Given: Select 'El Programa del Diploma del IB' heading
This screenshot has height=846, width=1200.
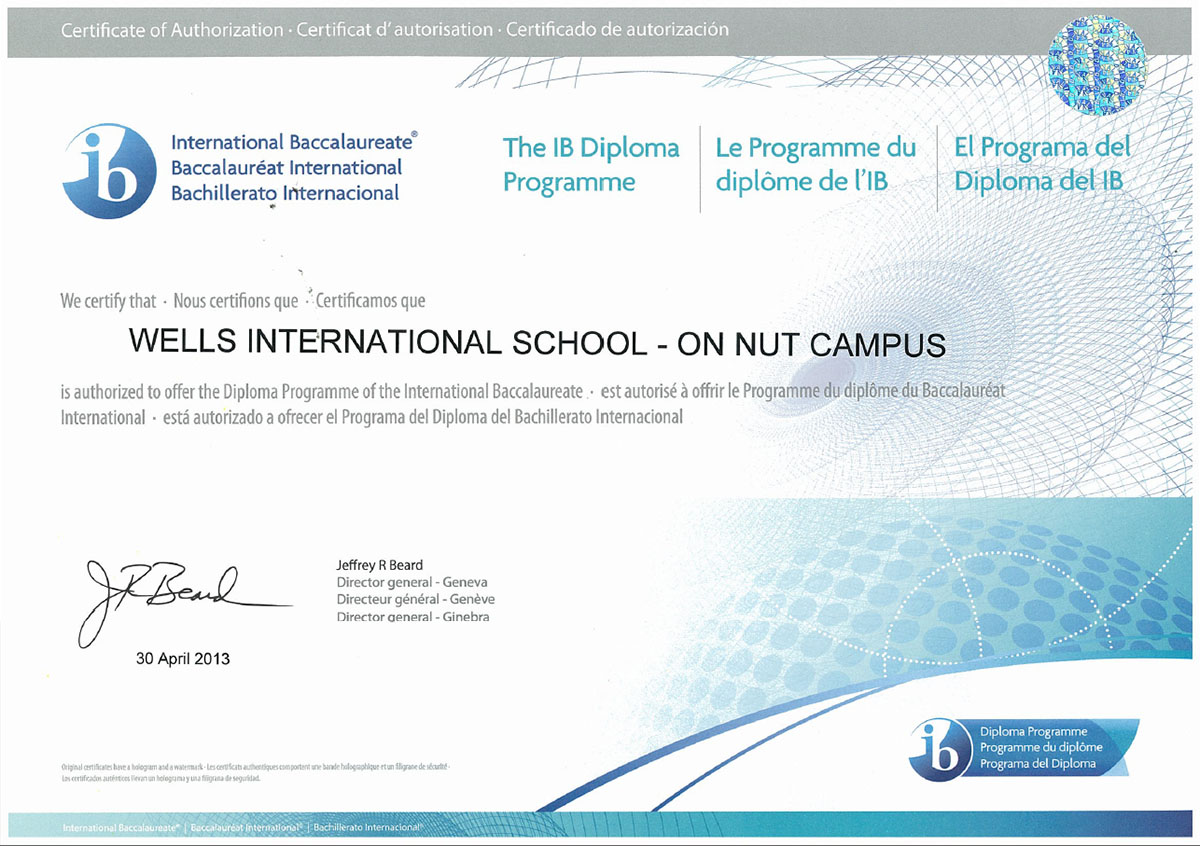Looking at the screenshot, I should [1042, 165].
